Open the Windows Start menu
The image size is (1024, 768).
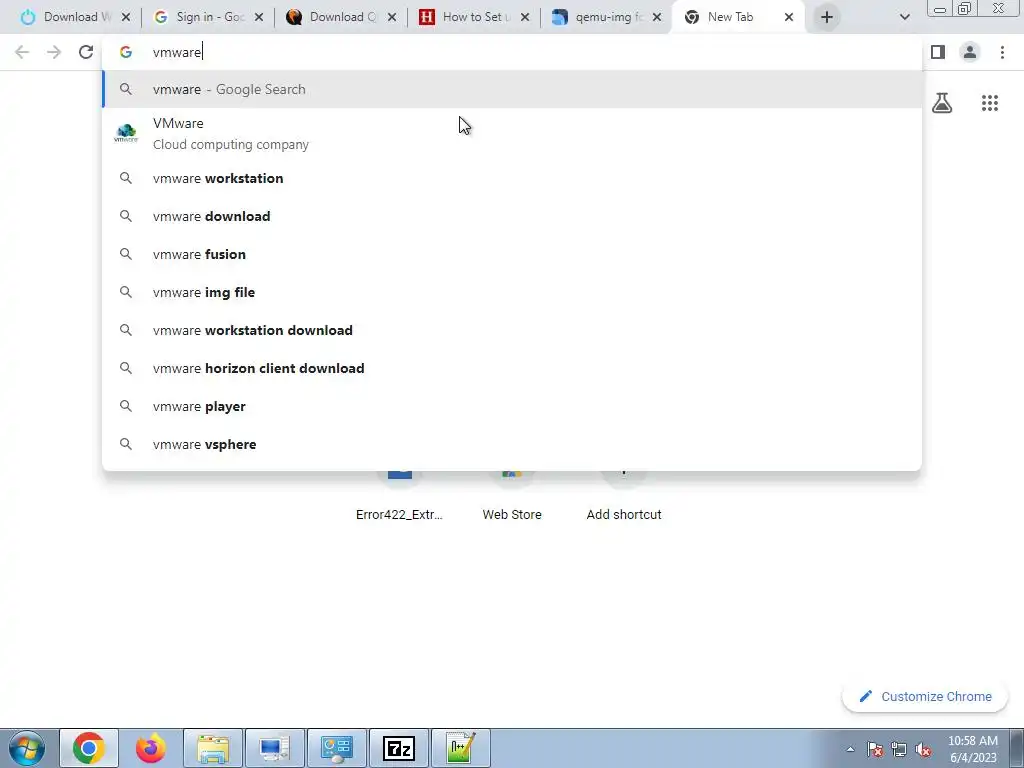[26, 748]
